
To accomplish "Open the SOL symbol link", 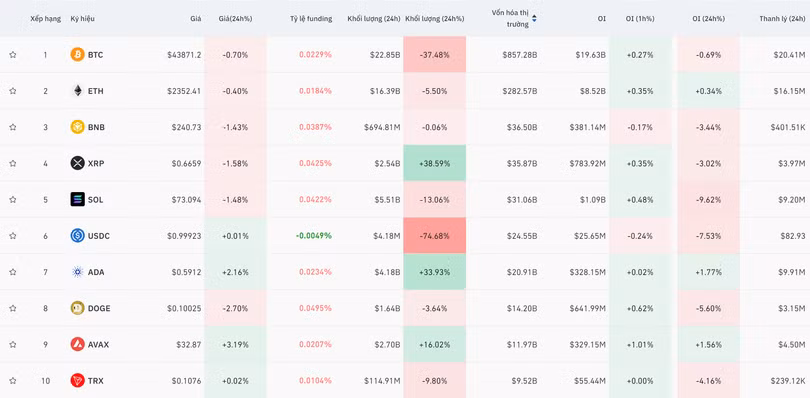I will (x=96, y=199).
